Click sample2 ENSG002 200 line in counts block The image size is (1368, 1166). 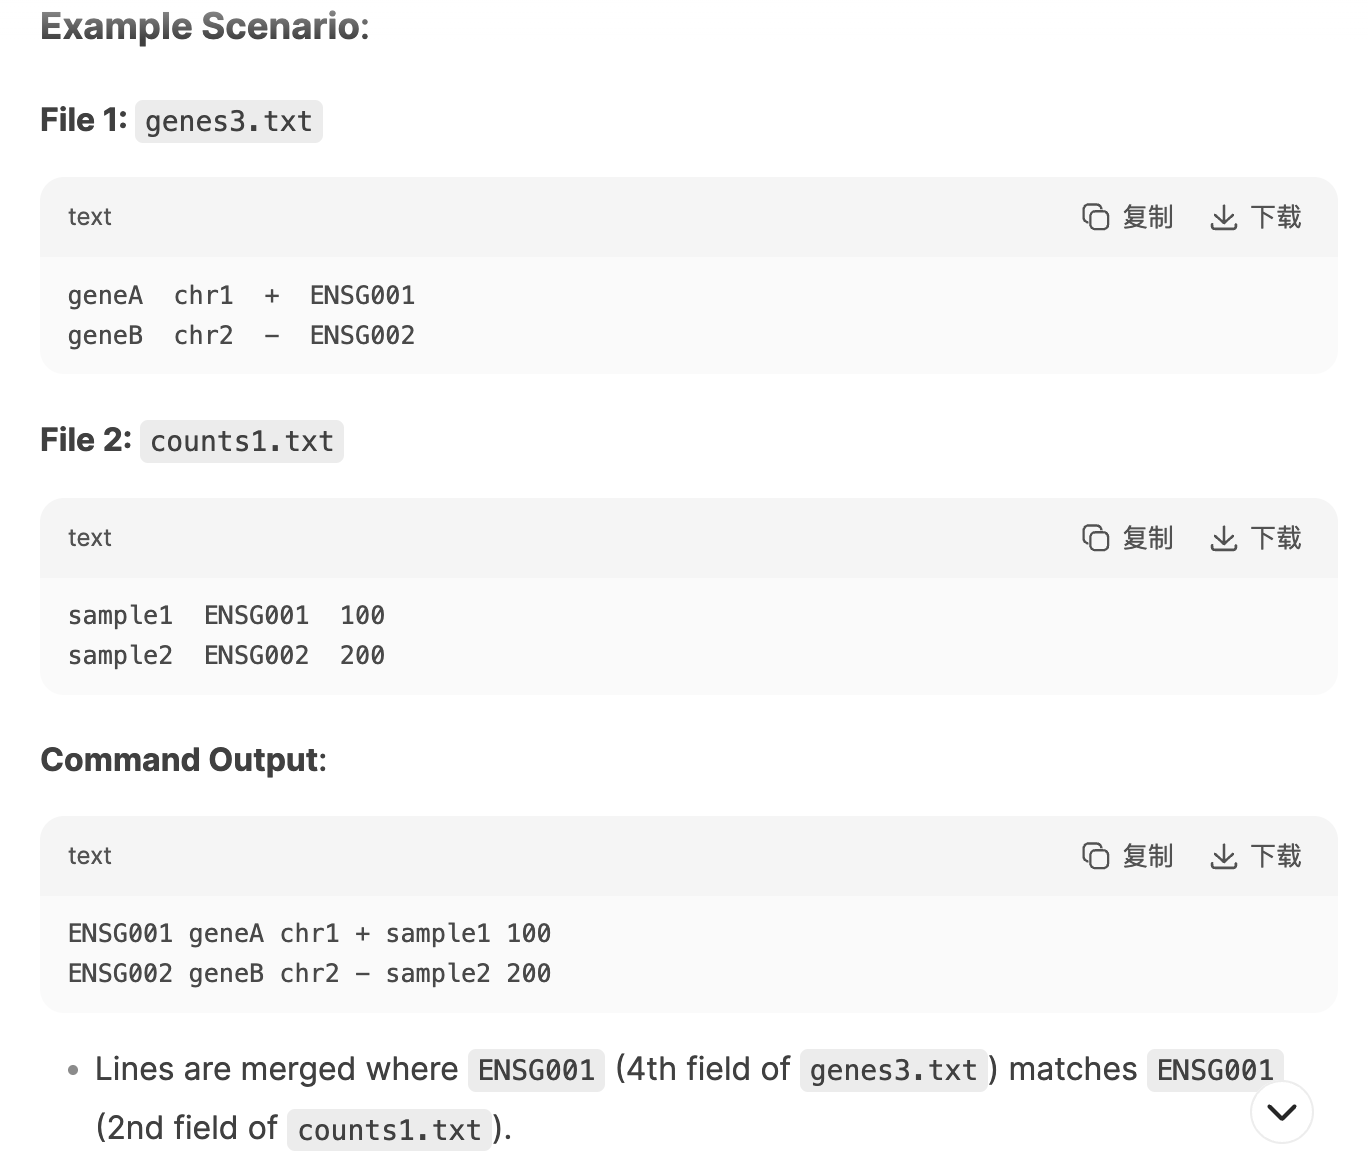point(226,655)
